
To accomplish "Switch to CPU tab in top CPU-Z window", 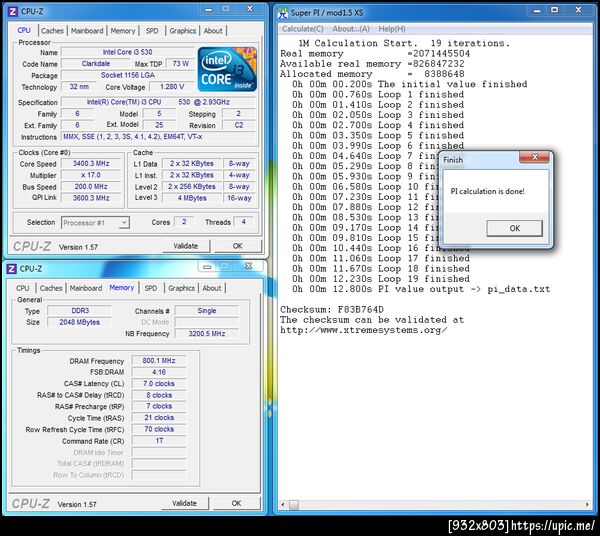I will (24, 30).
